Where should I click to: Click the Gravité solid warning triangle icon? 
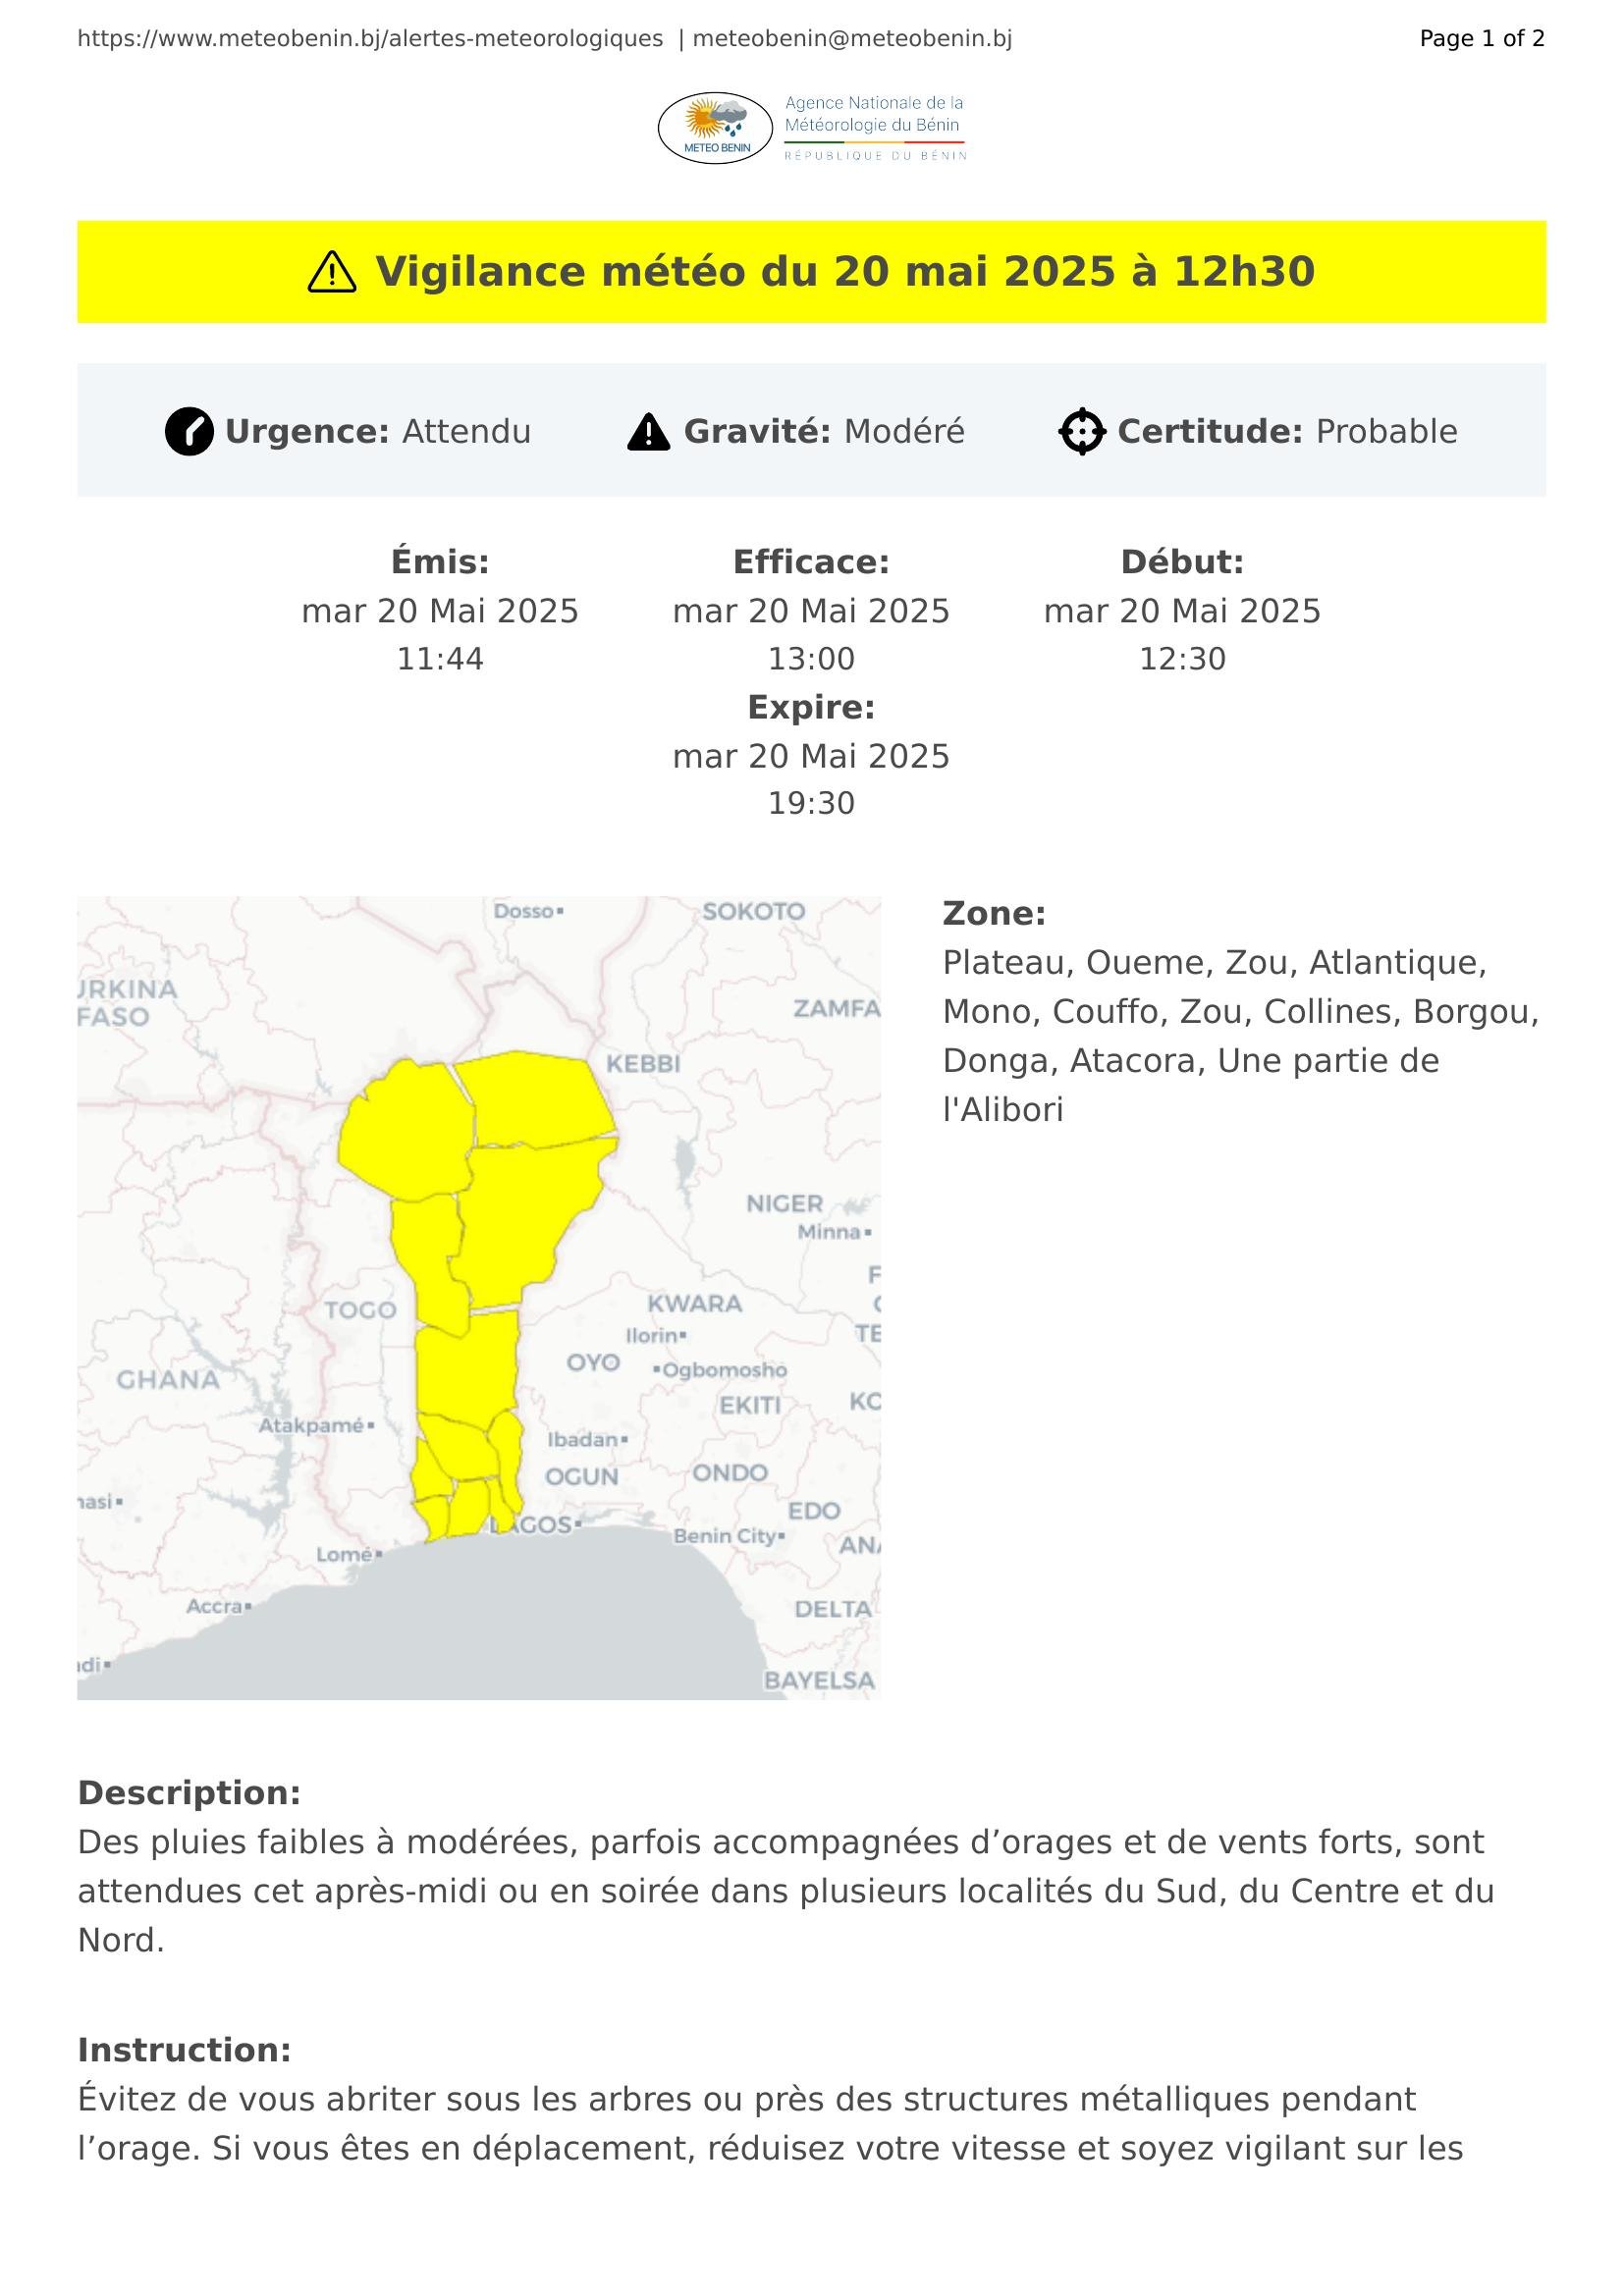(x=649, y=432)
